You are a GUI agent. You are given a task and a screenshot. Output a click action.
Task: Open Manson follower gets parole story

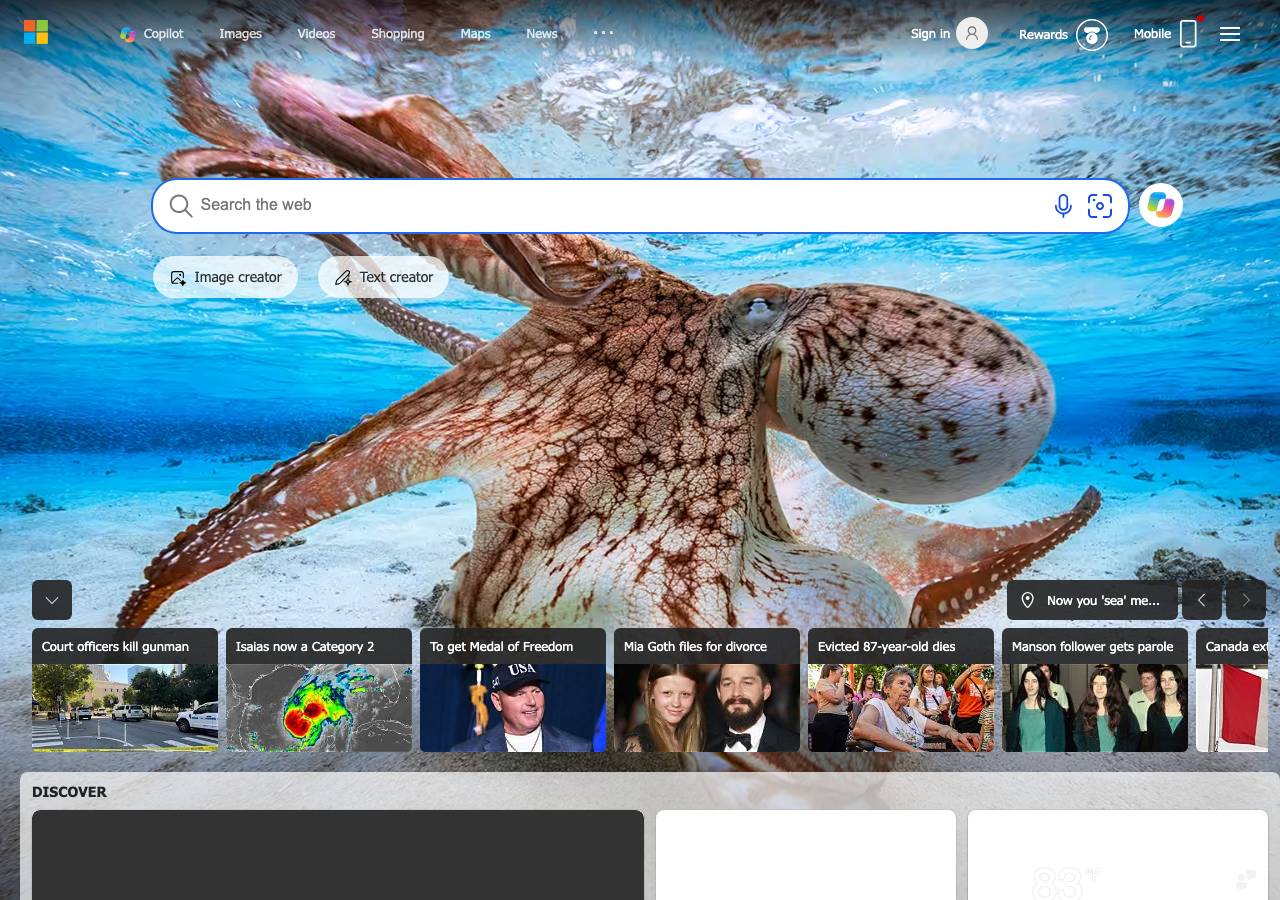click(x=1095, y=690)
